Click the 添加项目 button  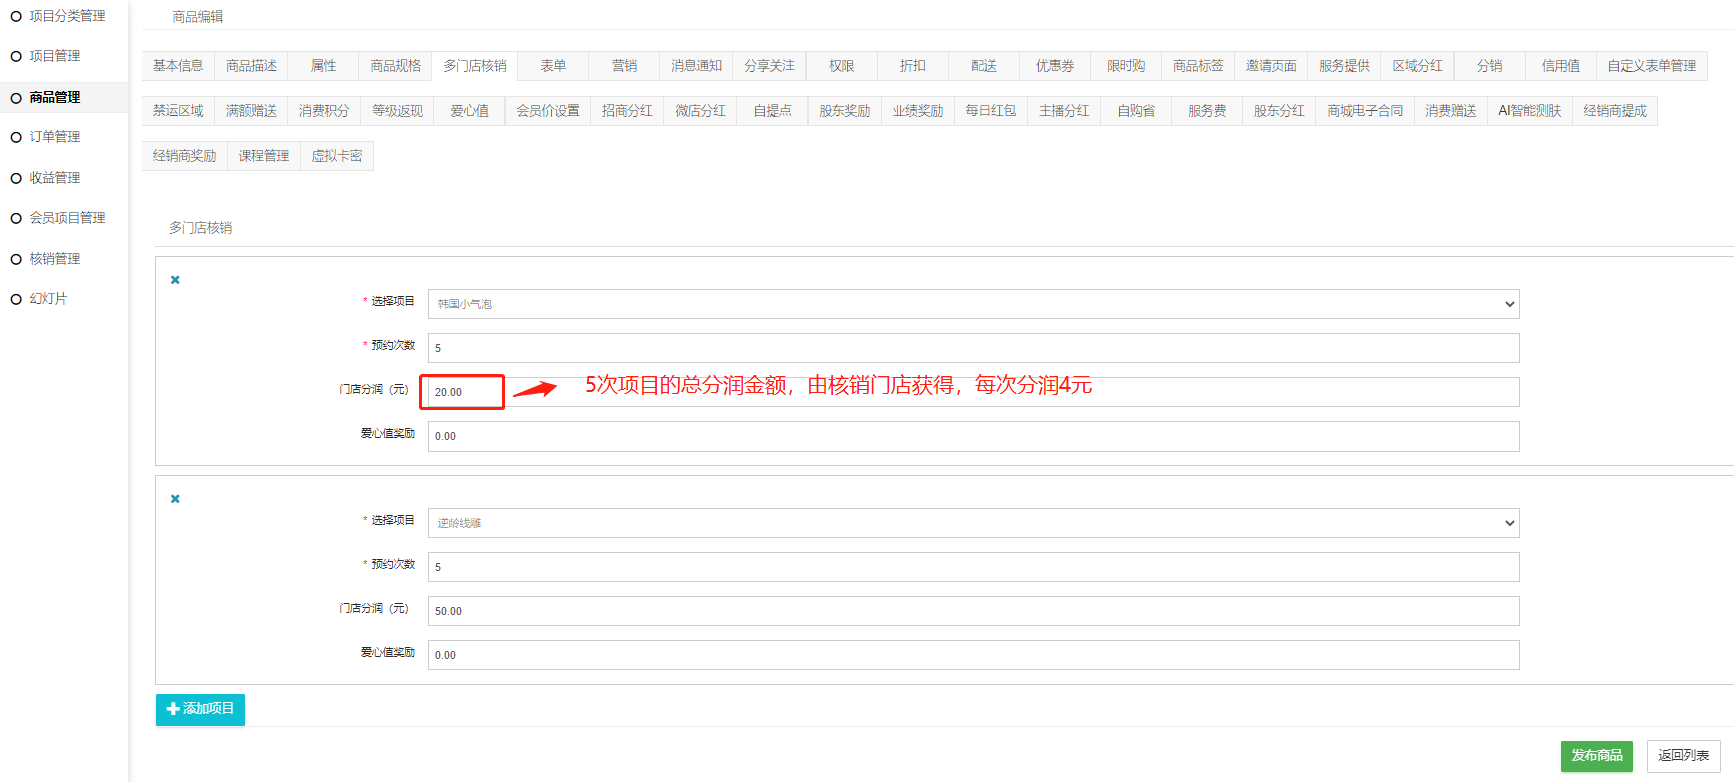pos(200,709)
